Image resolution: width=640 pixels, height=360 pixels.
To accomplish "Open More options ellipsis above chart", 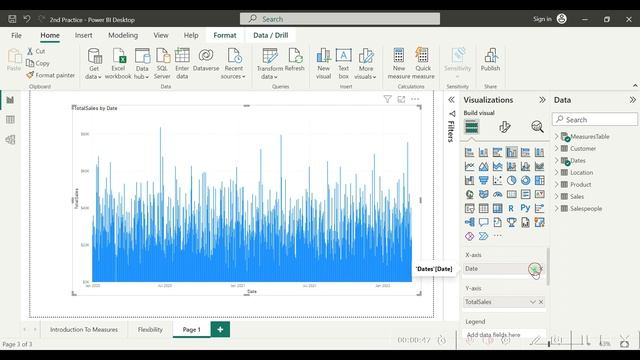I will coord(415,99).
